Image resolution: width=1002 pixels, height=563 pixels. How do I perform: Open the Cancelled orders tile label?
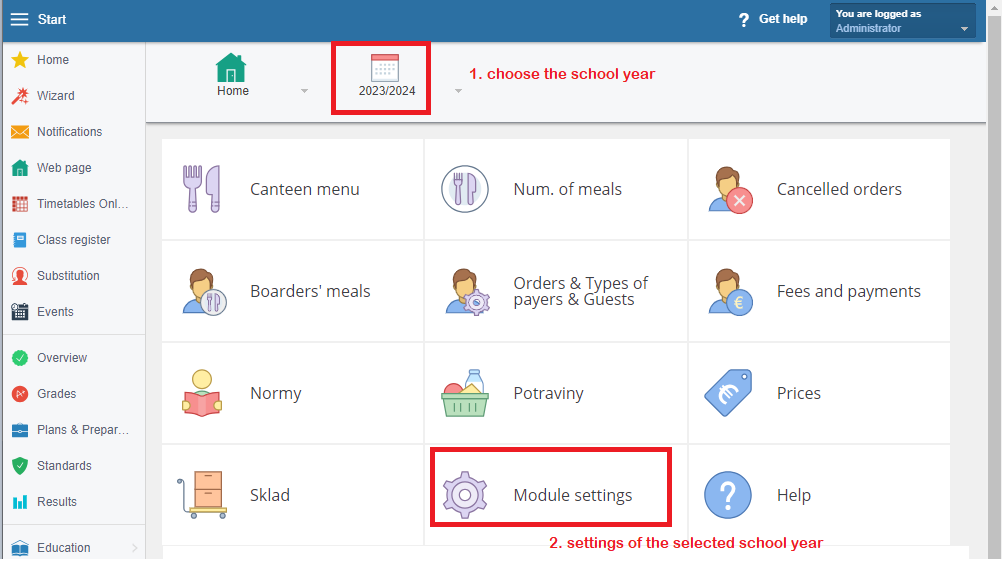tap(839, 189)
